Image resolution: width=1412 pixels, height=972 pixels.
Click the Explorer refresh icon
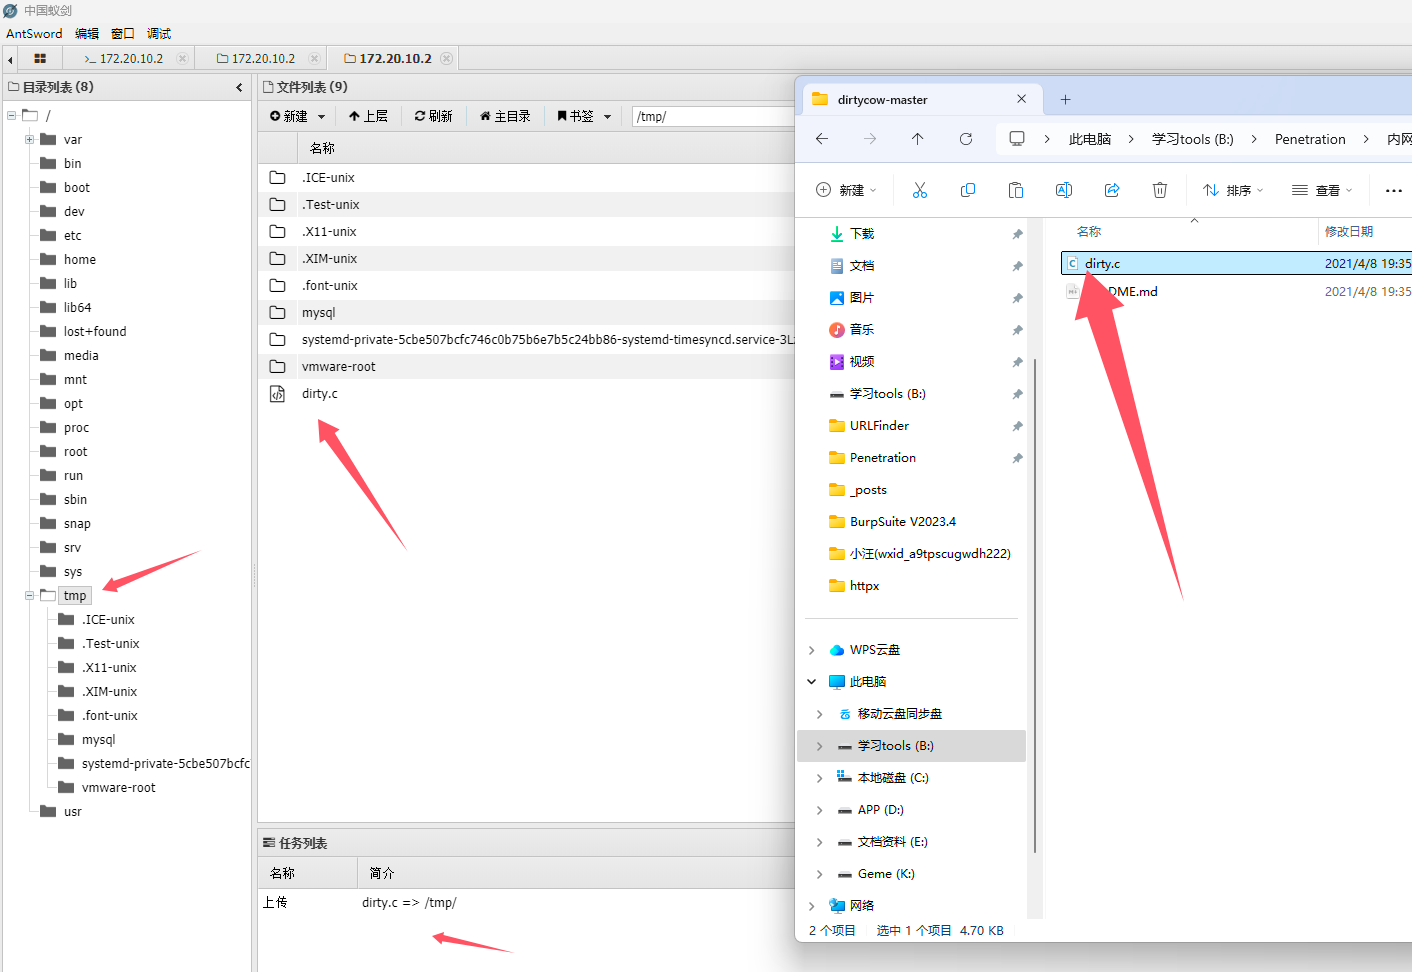(x=965, y=139)
